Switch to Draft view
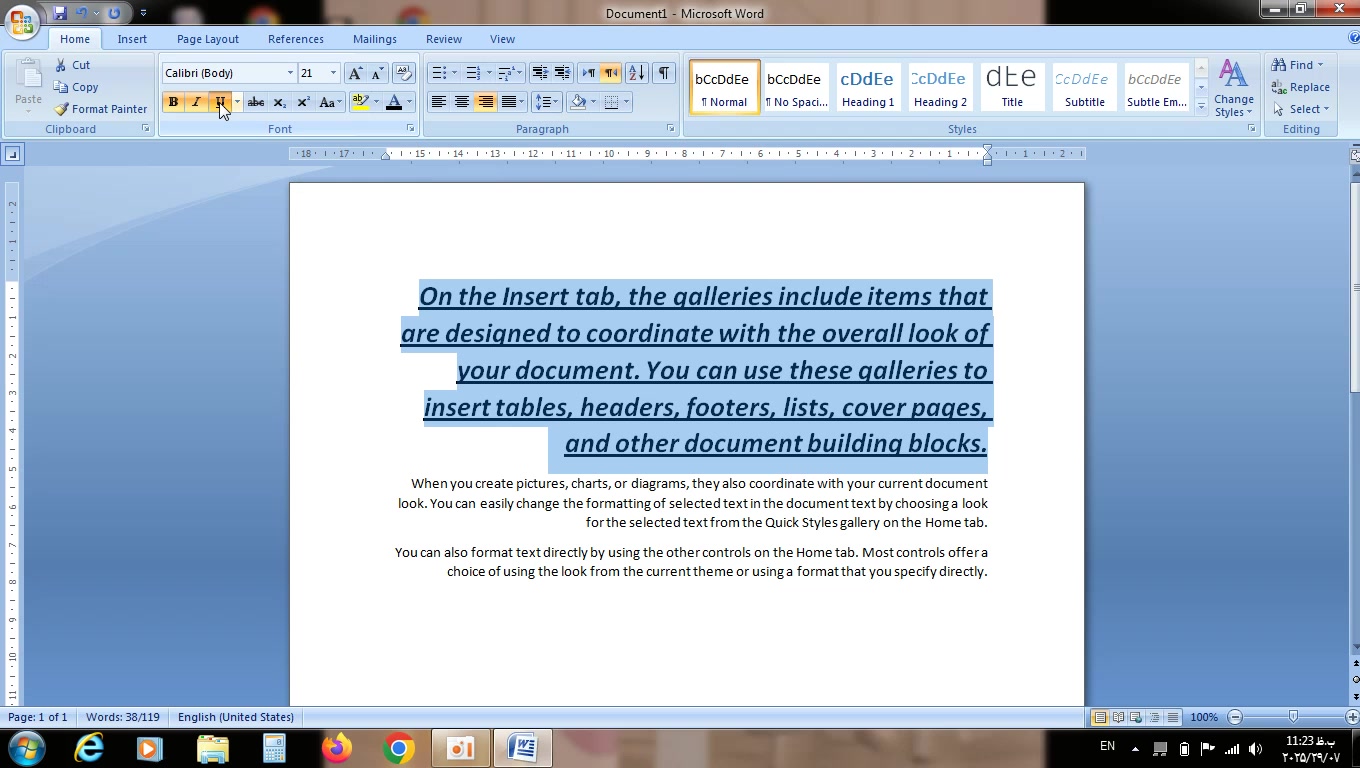 click(1173, 717)
